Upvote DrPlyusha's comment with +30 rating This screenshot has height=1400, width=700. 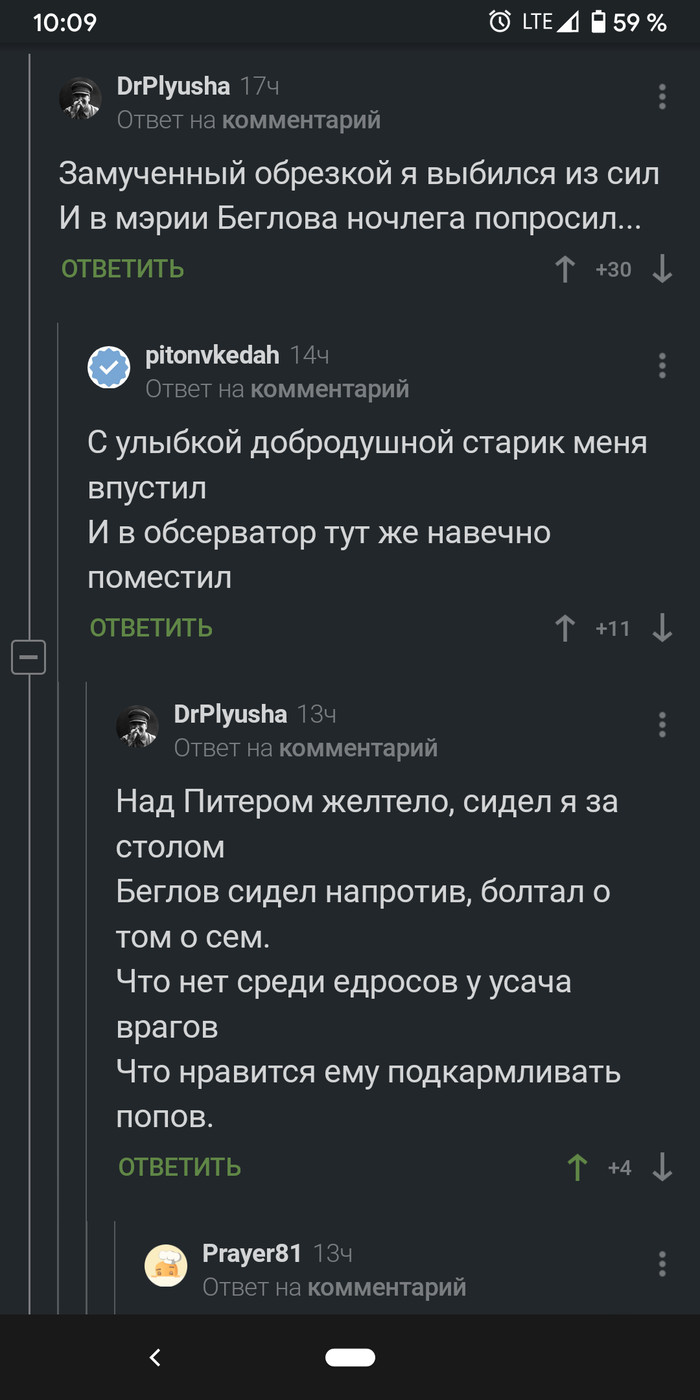pos(565,269)
